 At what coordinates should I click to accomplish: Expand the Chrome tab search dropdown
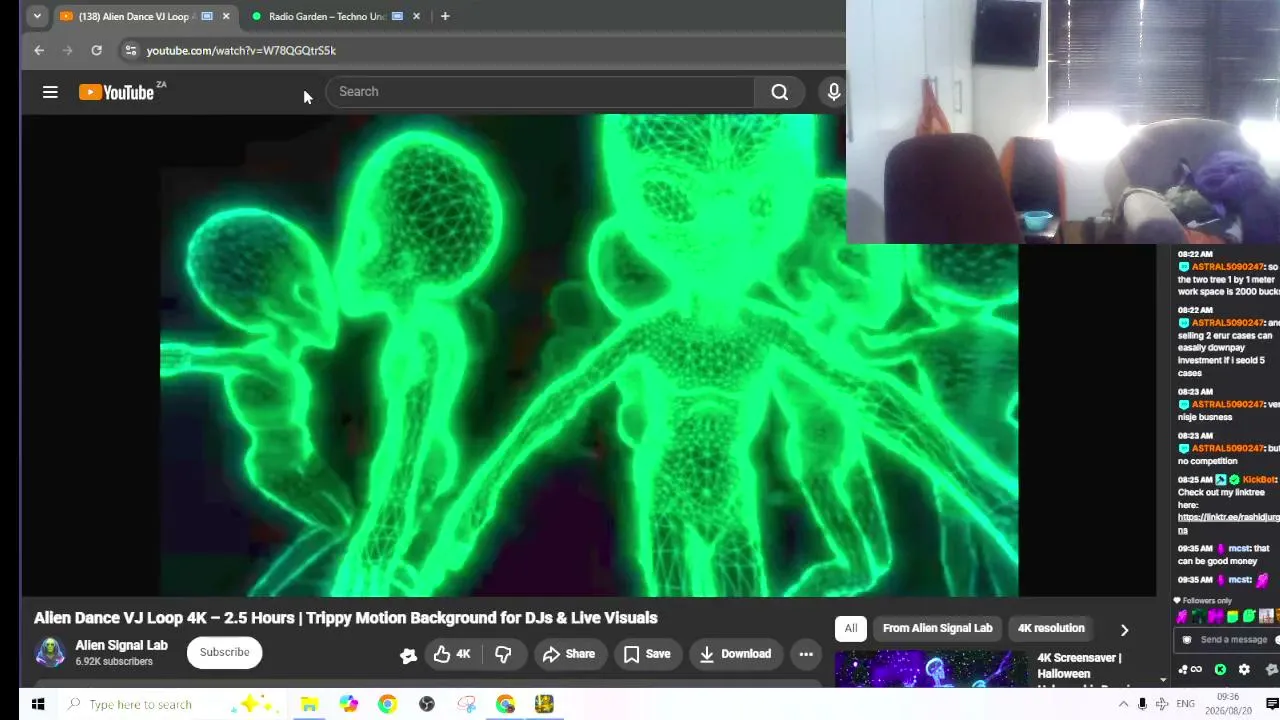click(x=37, y=16)
